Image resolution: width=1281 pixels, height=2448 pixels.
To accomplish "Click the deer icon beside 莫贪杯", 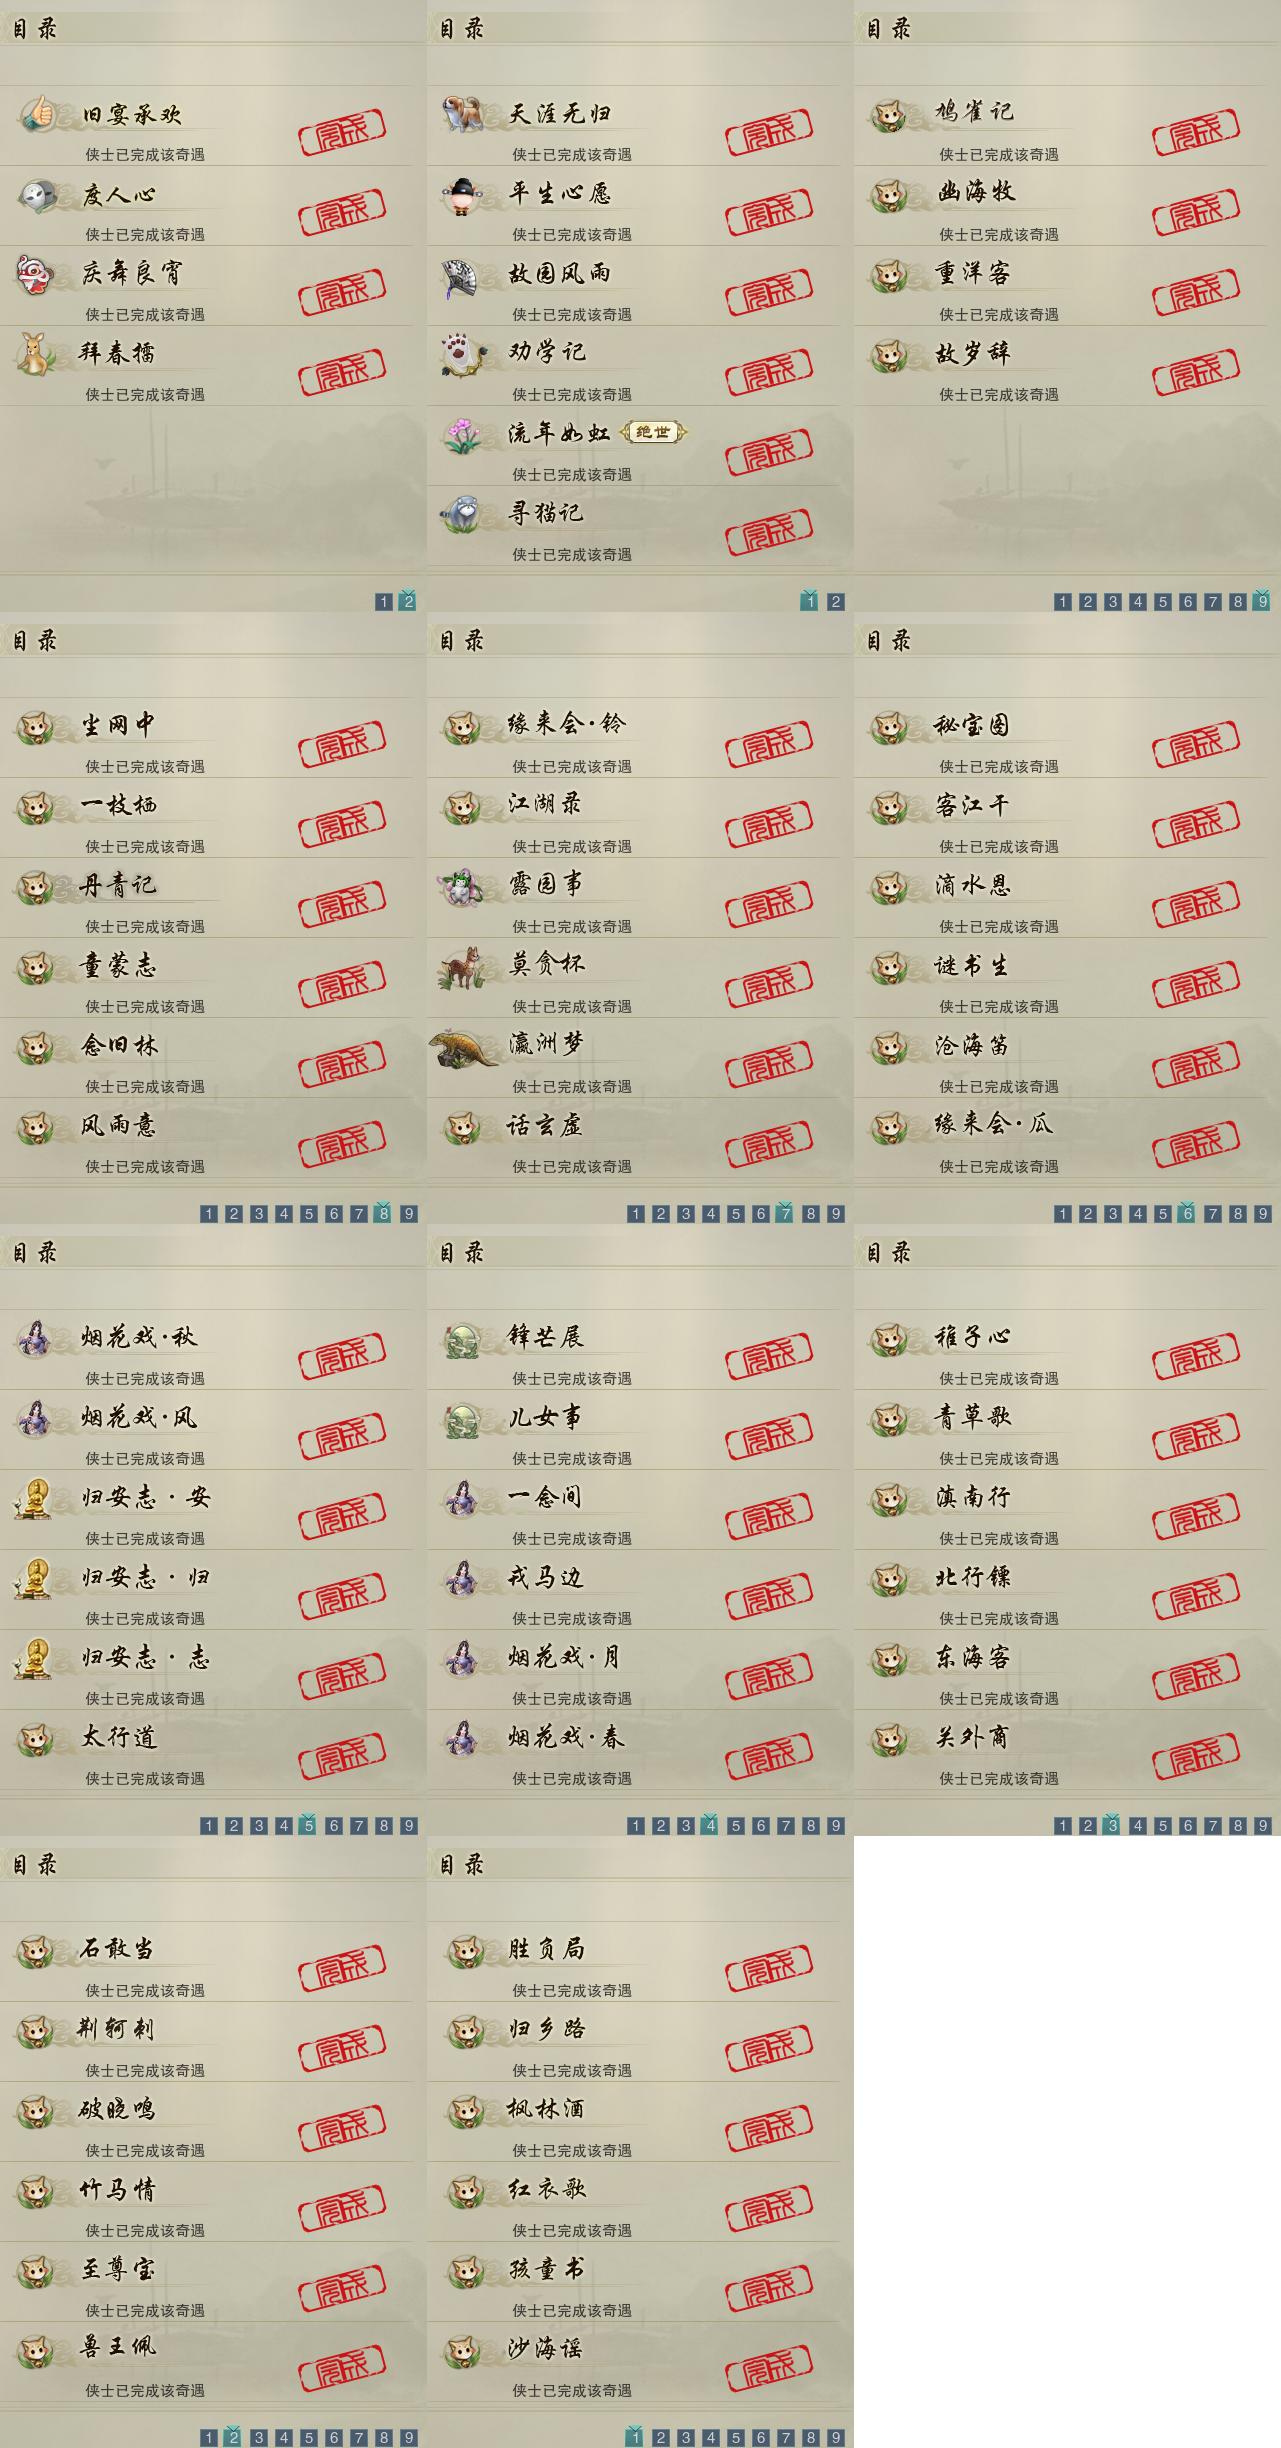I will point(464,967).
